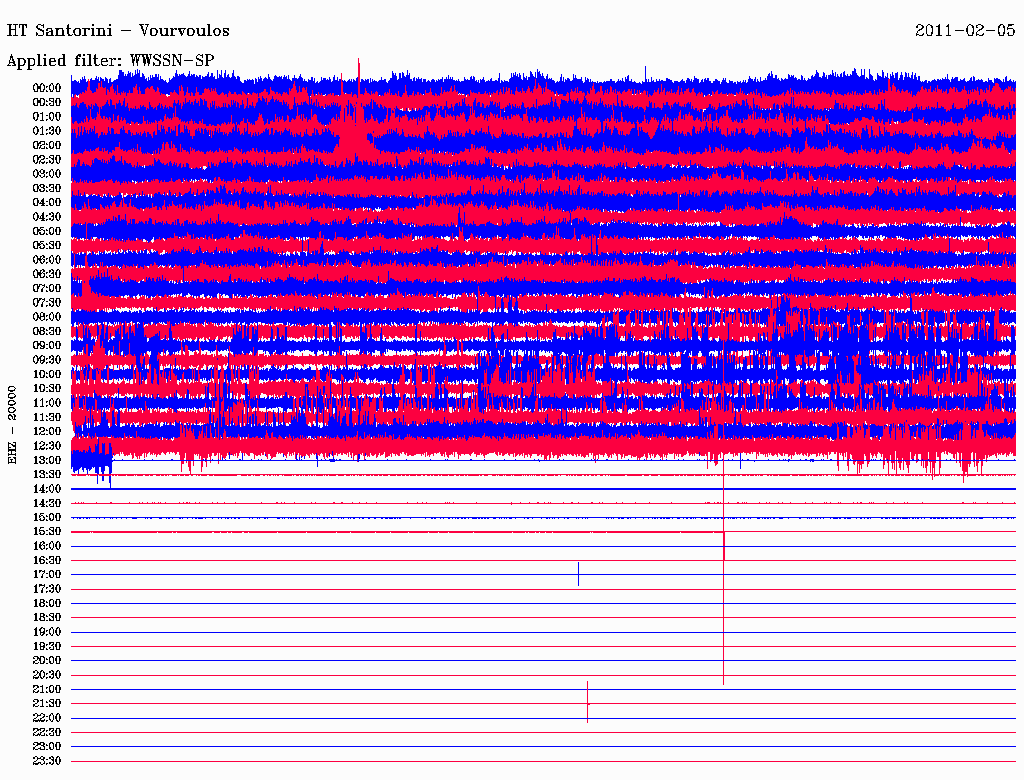The height and width of the screenshot is (780, 1024).
Task: Select the 14:00 time label
Action: coord(47,489)
